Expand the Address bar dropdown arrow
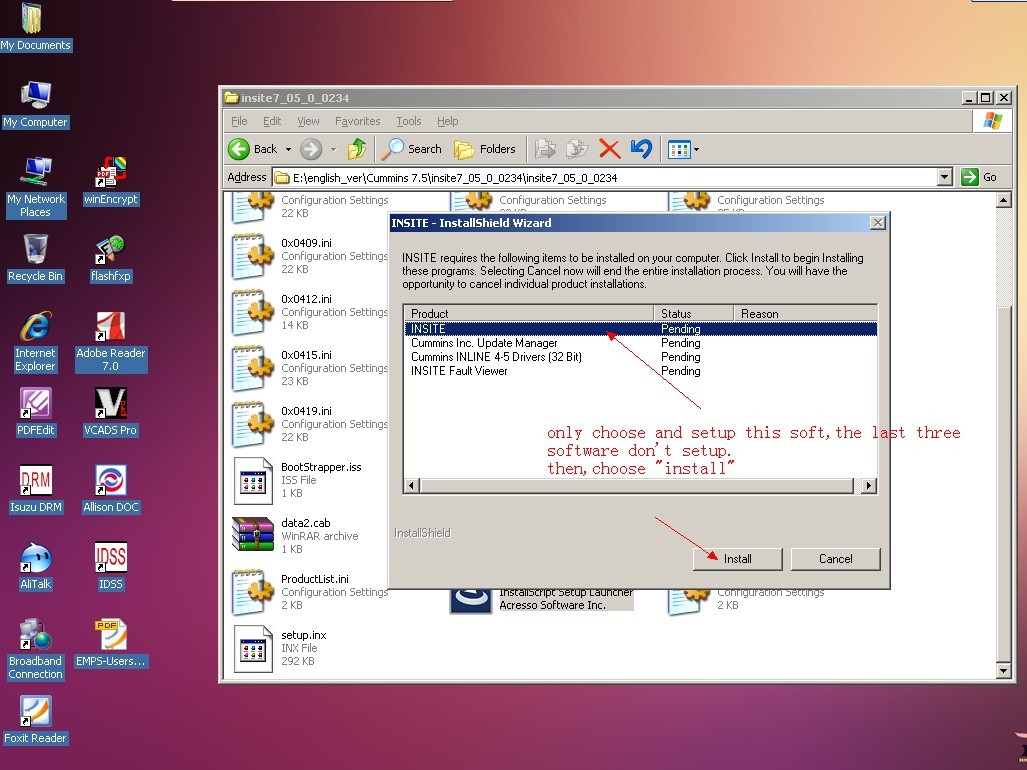The image size is (1027, 770). [x=945, y=177]
